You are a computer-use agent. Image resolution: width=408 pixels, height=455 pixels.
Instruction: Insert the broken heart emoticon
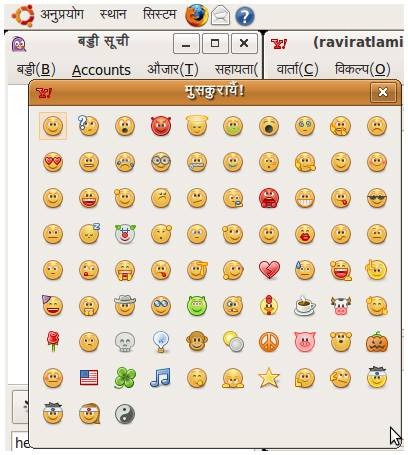coord(269,270)
